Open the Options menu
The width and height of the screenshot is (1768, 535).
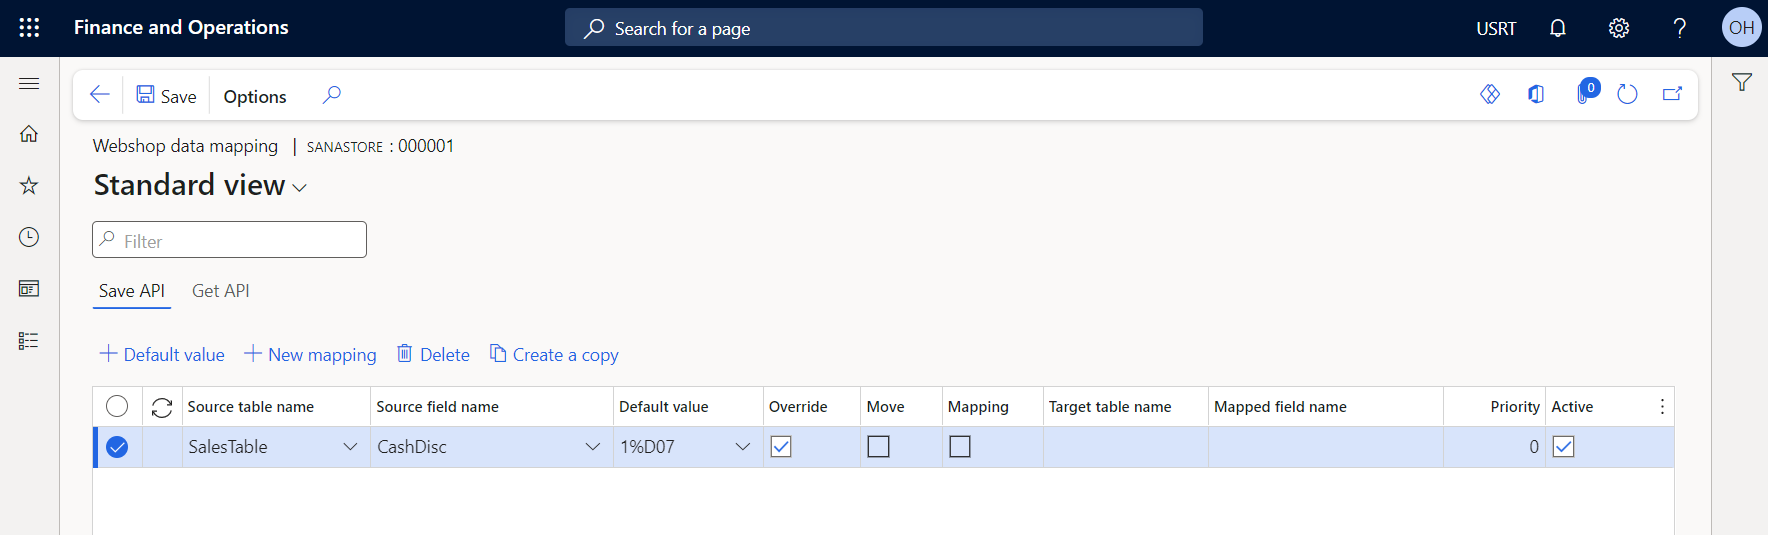coord(255,97)
